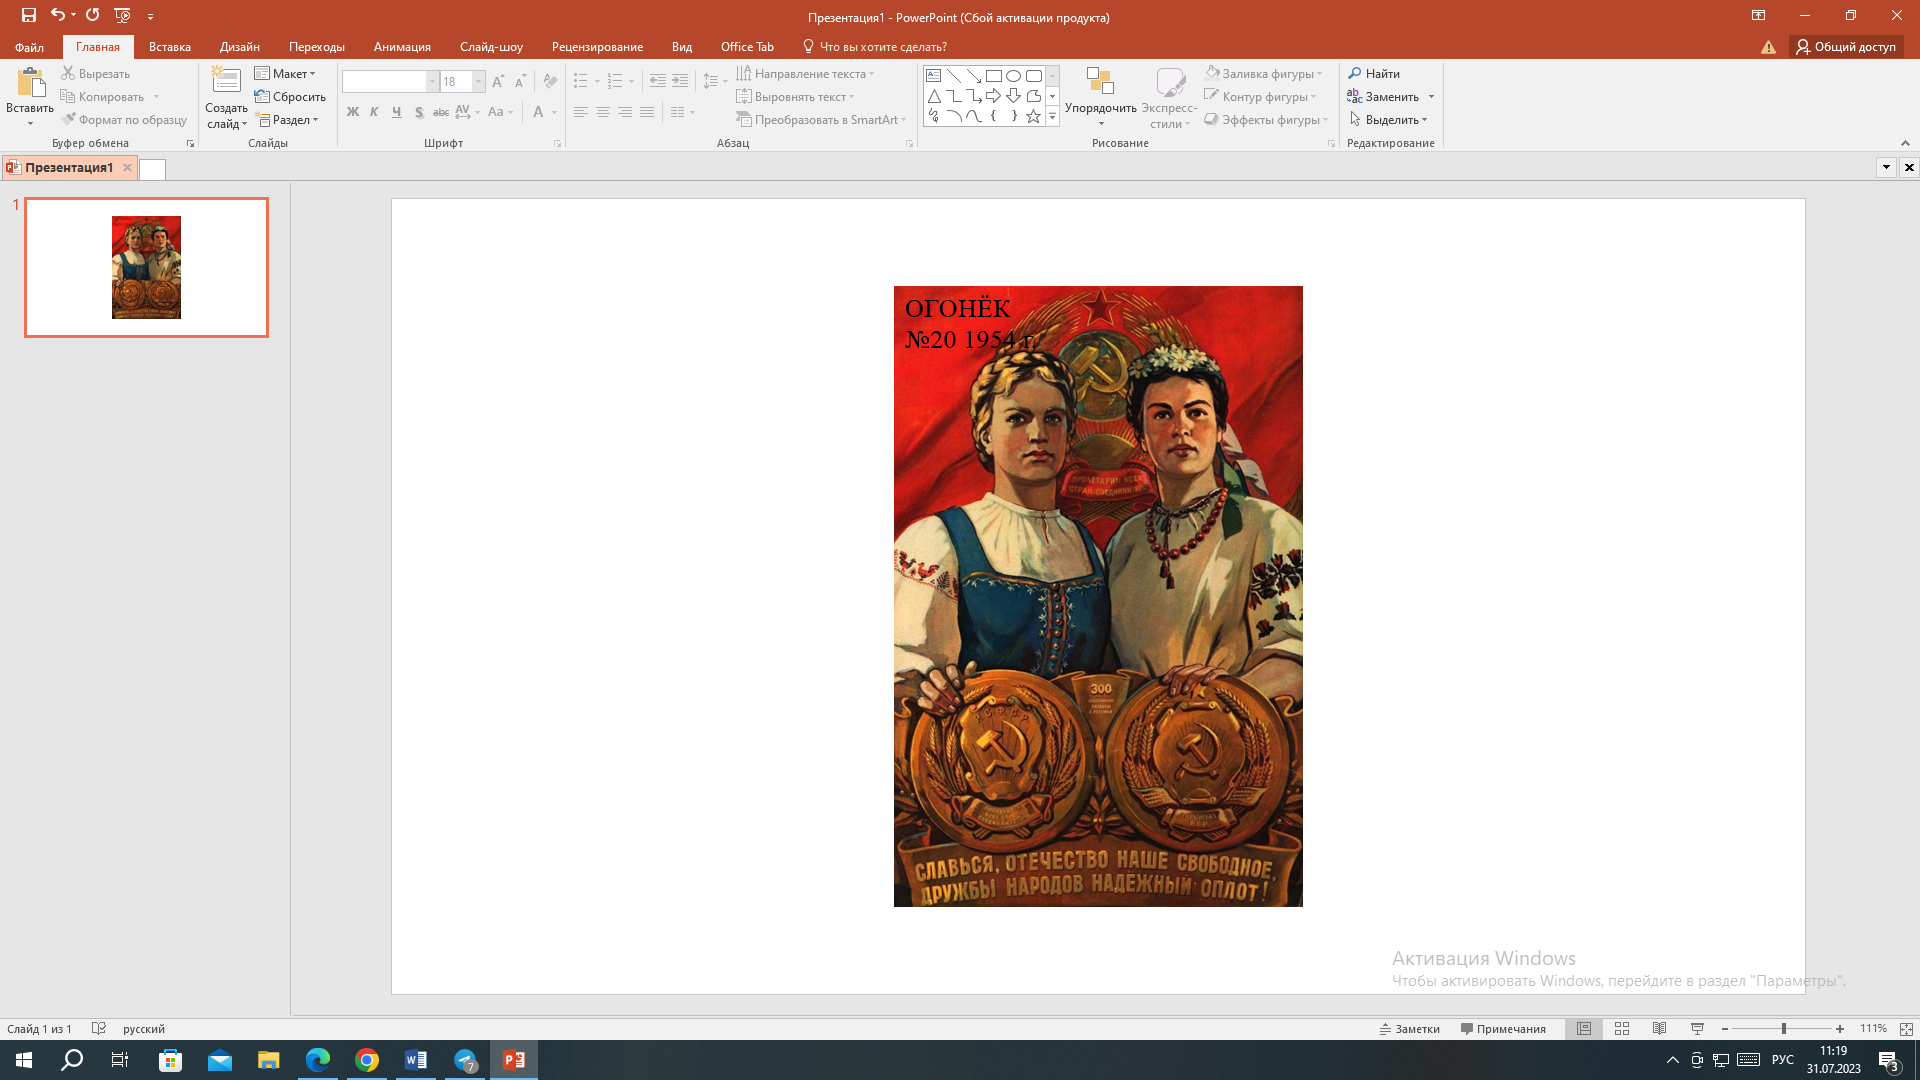Click Сбросить reset slide button
1920x1080 pixels.
pos(290,97)
